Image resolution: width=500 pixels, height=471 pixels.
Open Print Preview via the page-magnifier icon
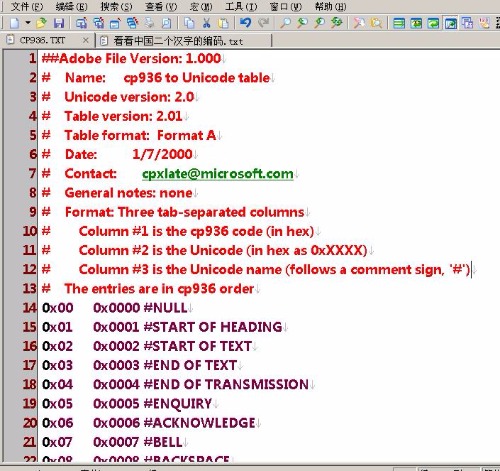point(166,23)
